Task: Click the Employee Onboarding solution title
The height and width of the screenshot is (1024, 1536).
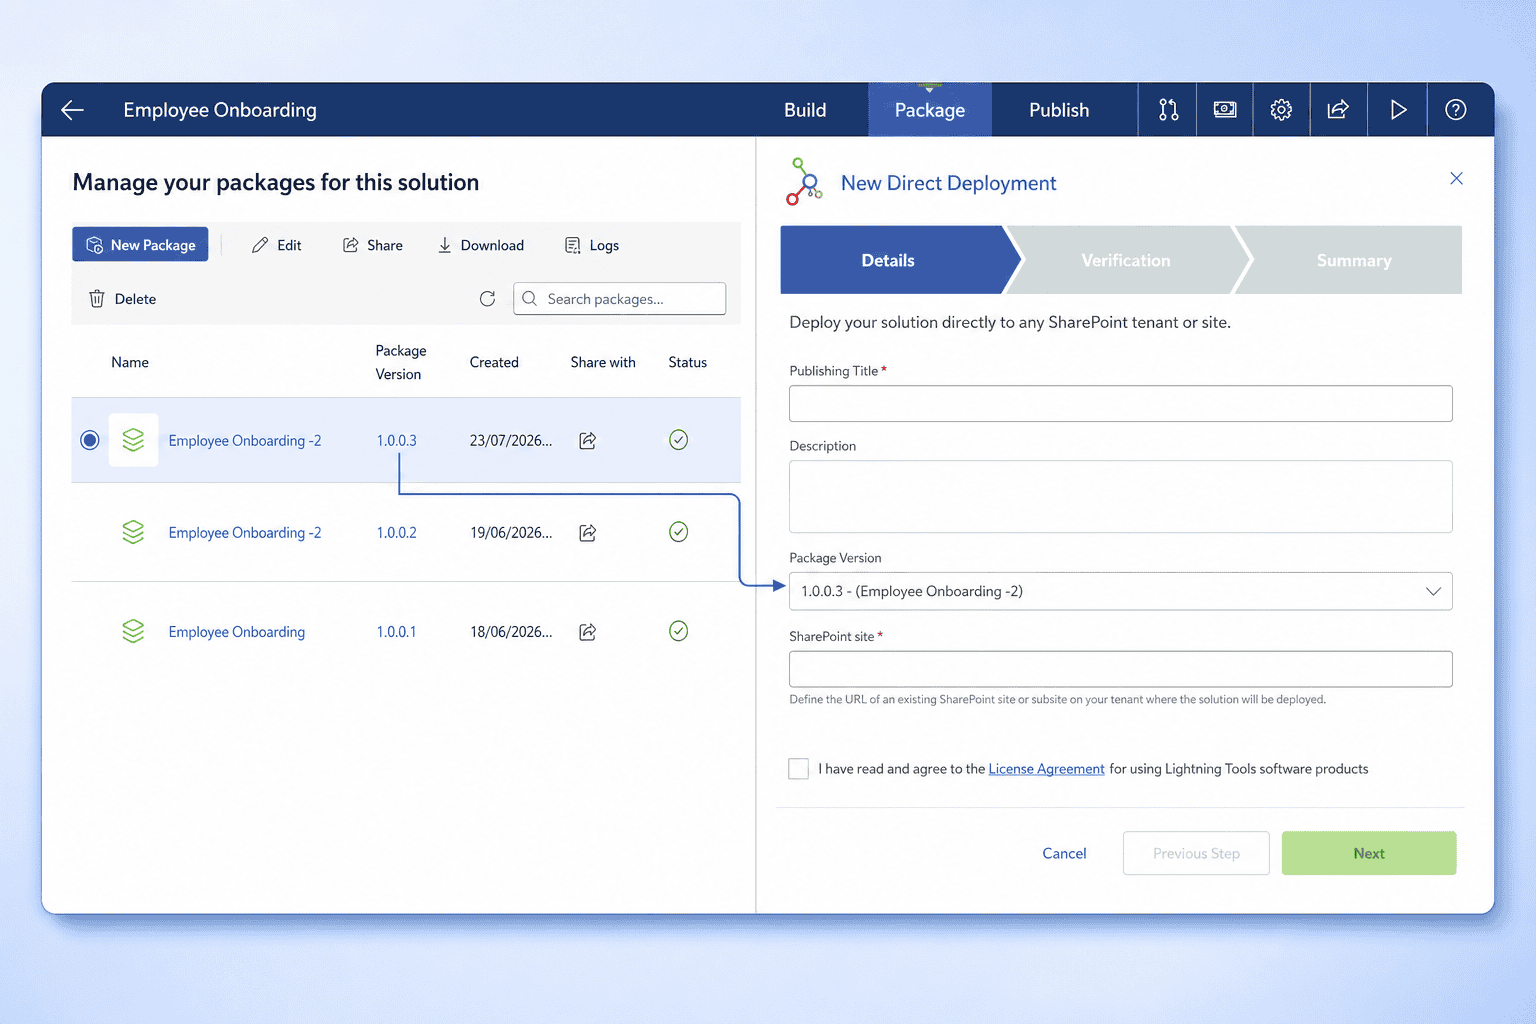Action: click(220, 110)
